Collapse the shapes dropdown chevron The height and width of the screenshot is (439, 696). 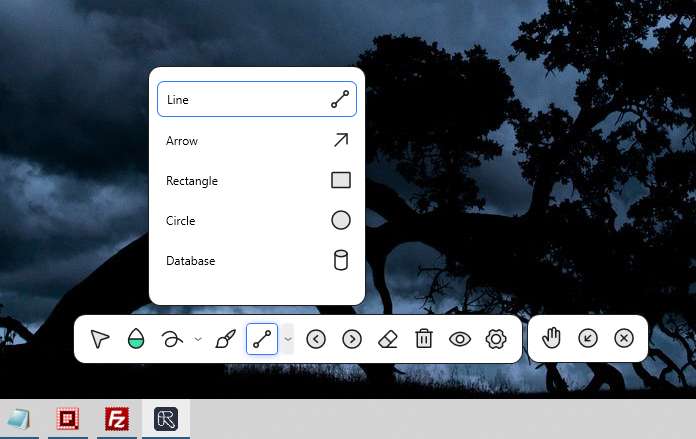click(288, 339)
